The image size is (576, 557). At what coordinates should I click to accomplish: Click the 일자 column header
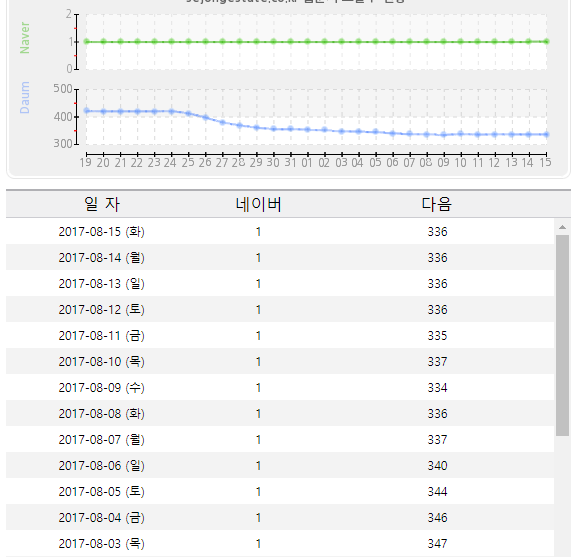click(x=102, y=204)
